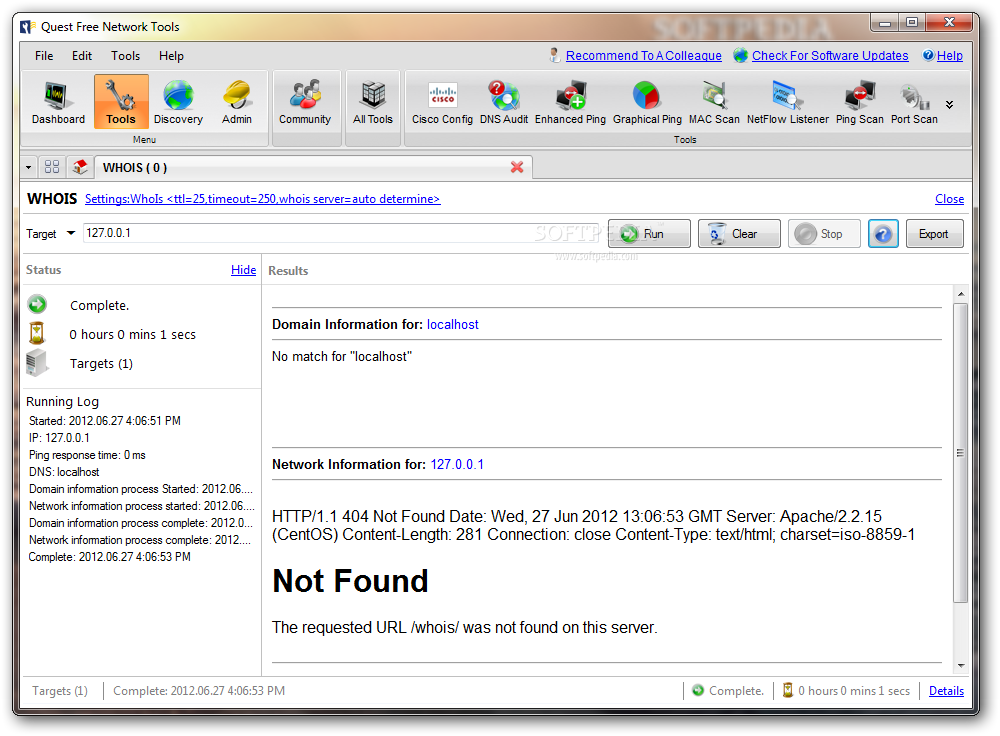
Task: Click the Help link at top right
Action: tap(950, 55)
